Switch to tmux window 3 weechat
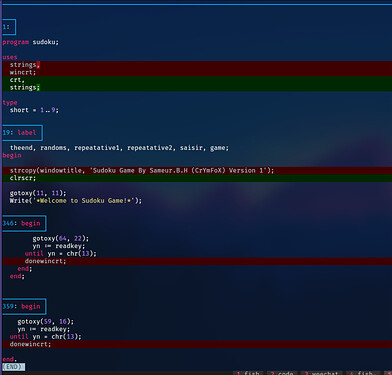This screenshot has height=375, width=392. (321, 373)
